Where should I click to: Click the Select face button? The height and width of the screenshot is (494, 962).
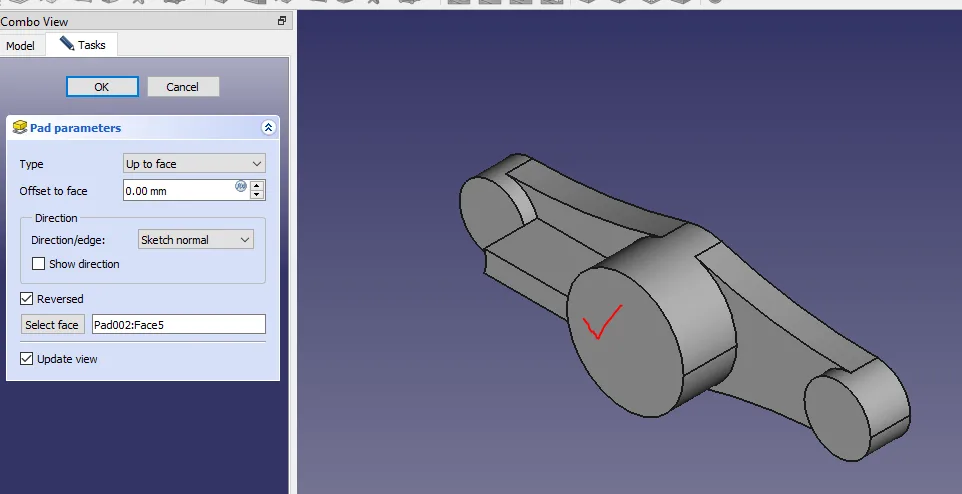(52, 325)
